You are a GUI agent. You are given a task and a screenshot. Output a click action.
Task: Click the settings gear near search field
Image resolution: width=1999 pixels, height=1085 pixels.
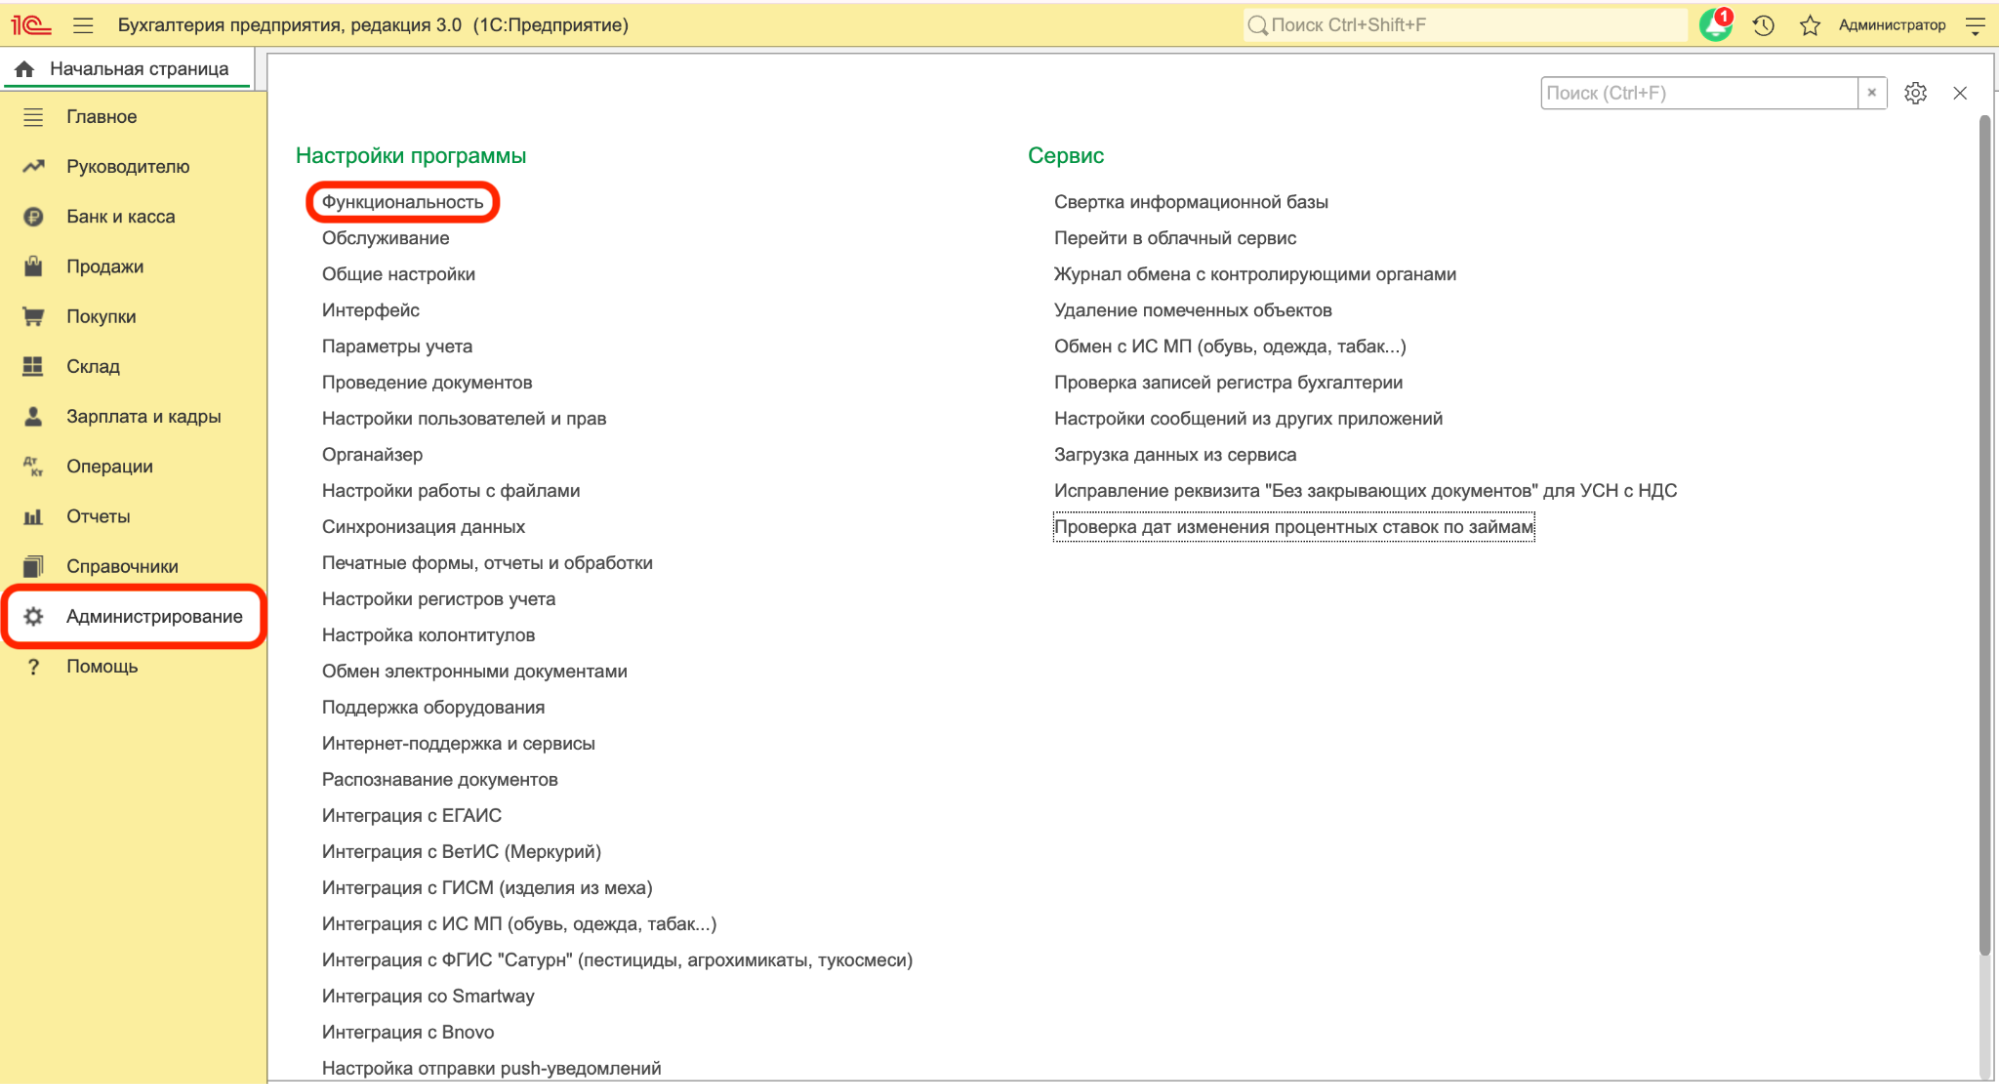point(1915,93)
